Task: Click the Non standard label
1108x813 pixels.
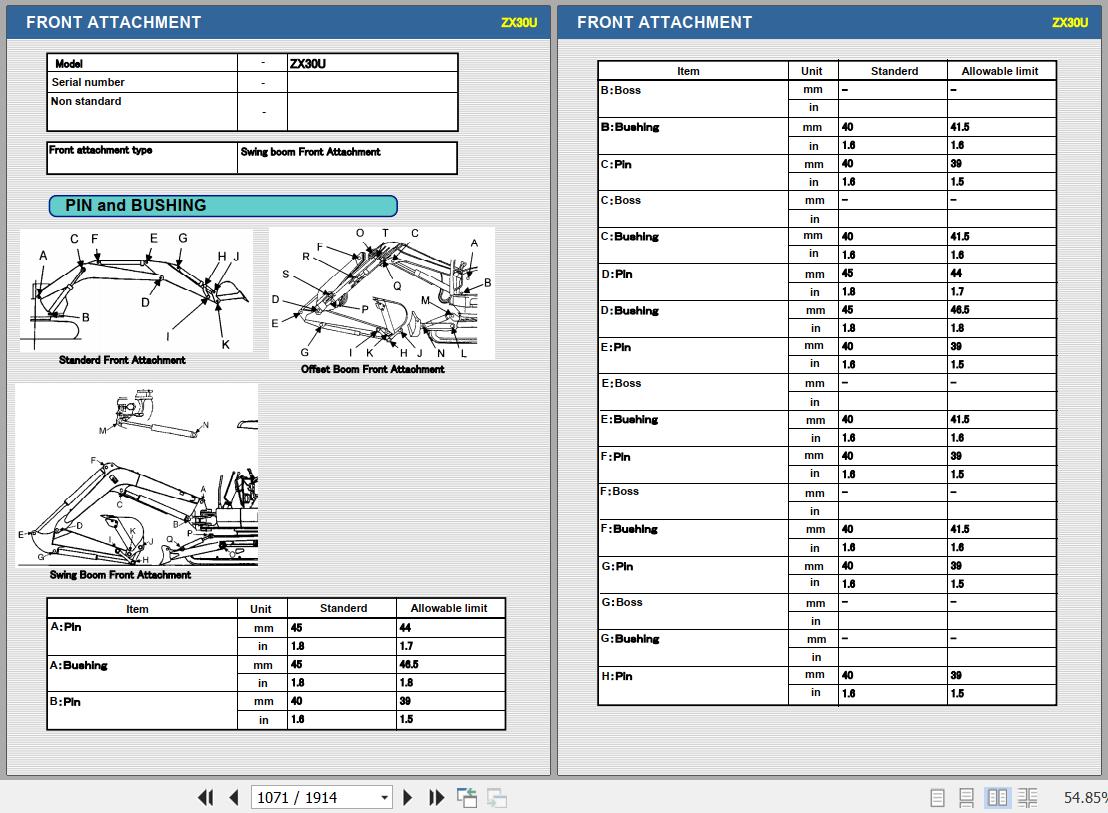Action: [x=86, y=101]
